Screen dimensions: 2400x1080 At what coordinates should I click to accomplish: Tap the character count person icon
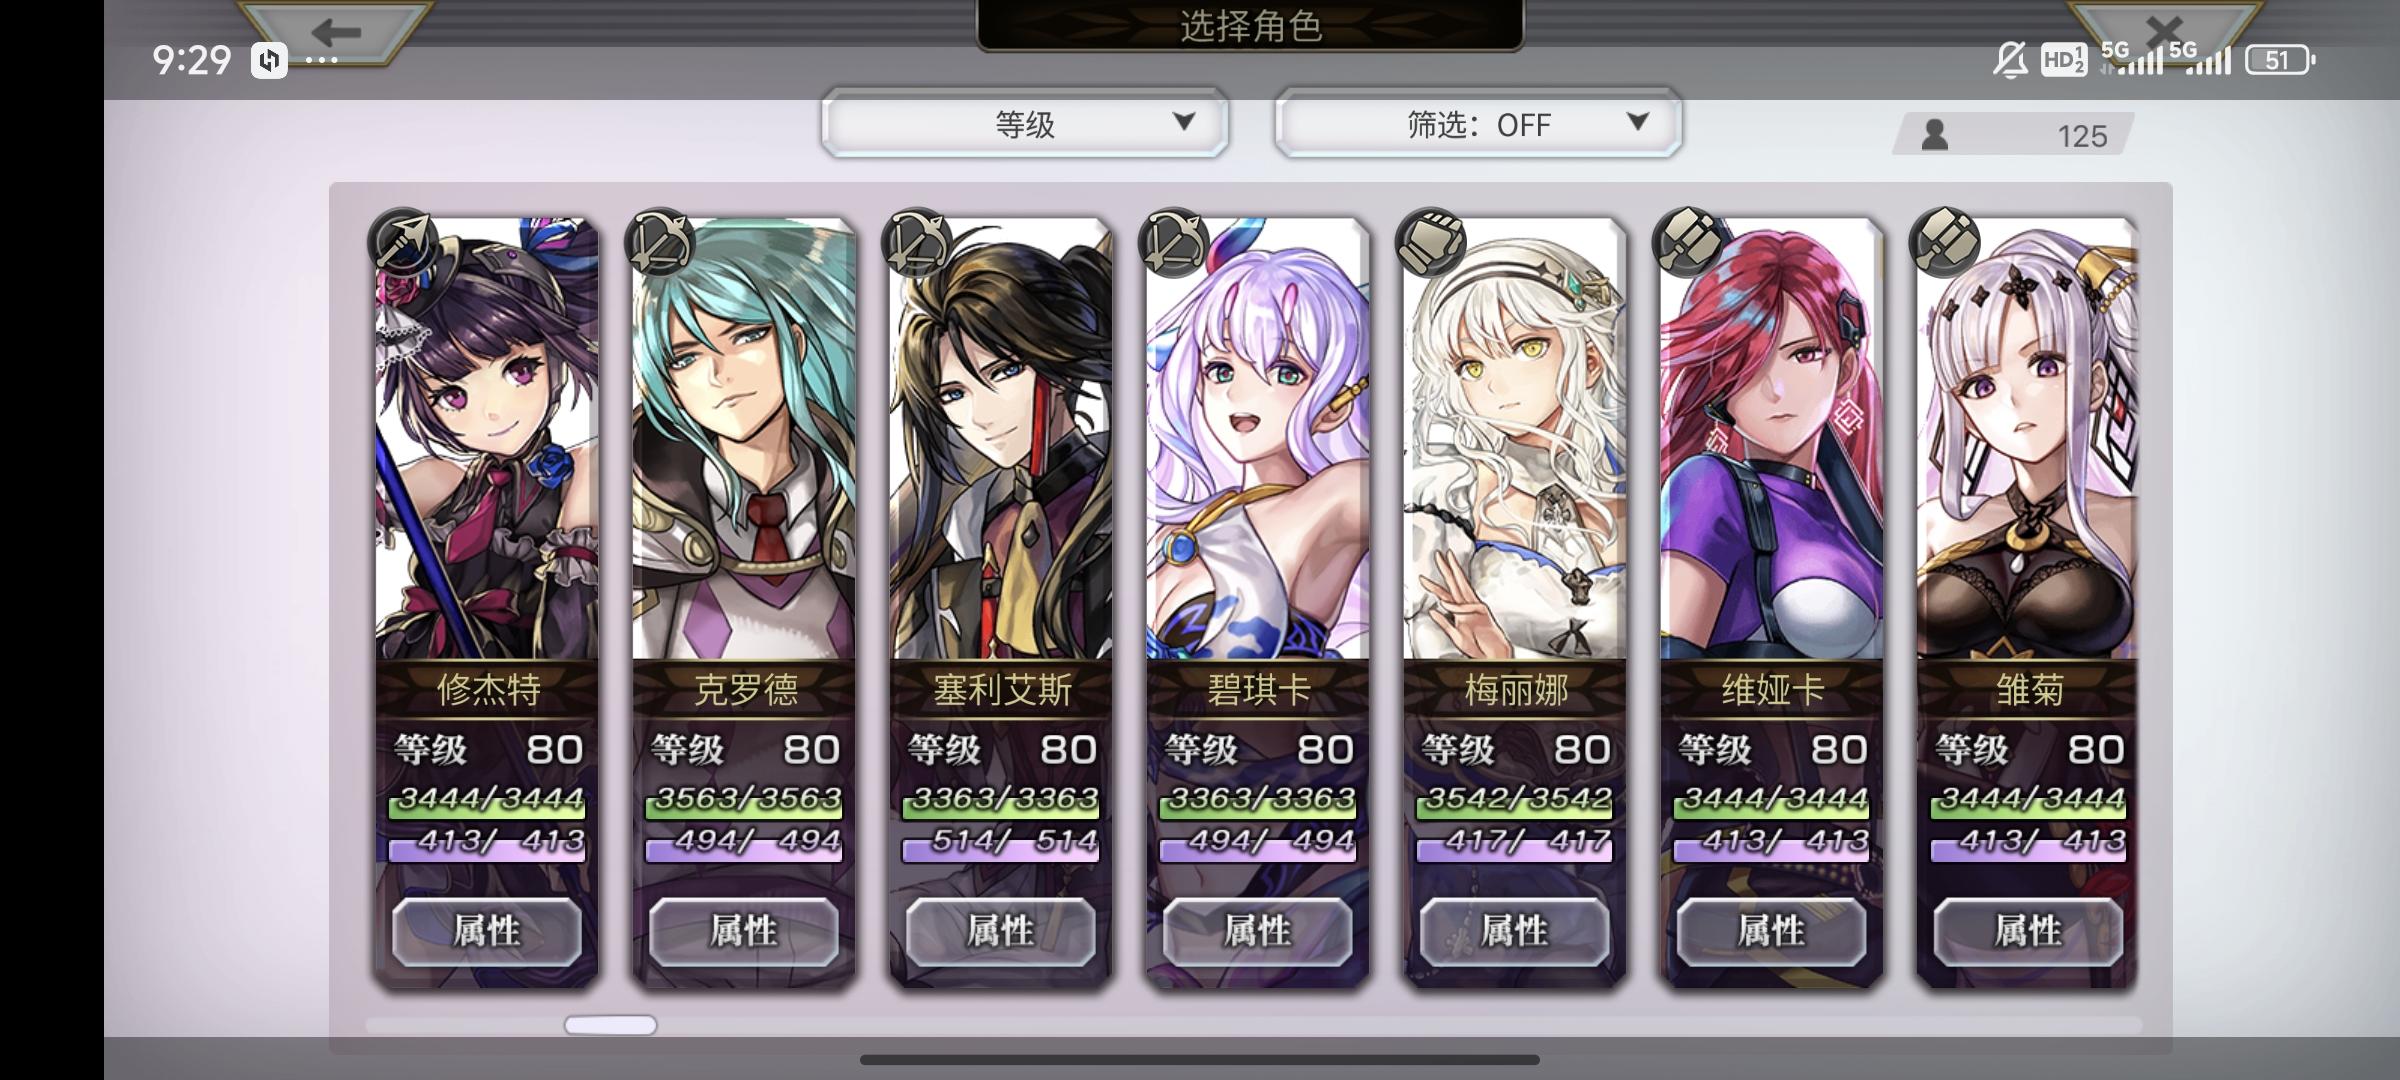point(1935,135)
